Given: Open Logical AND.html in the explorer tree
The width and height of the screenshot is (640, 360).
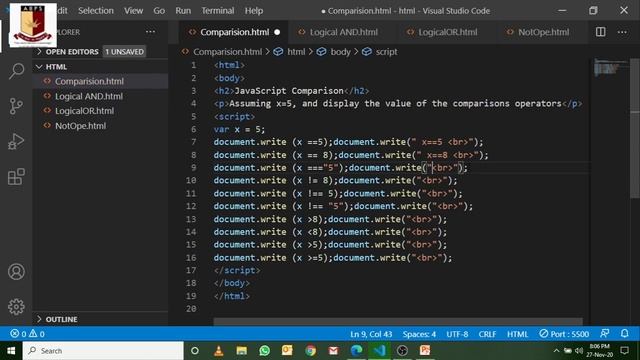Looking at the screenshot, I should (x=89, y=96).
